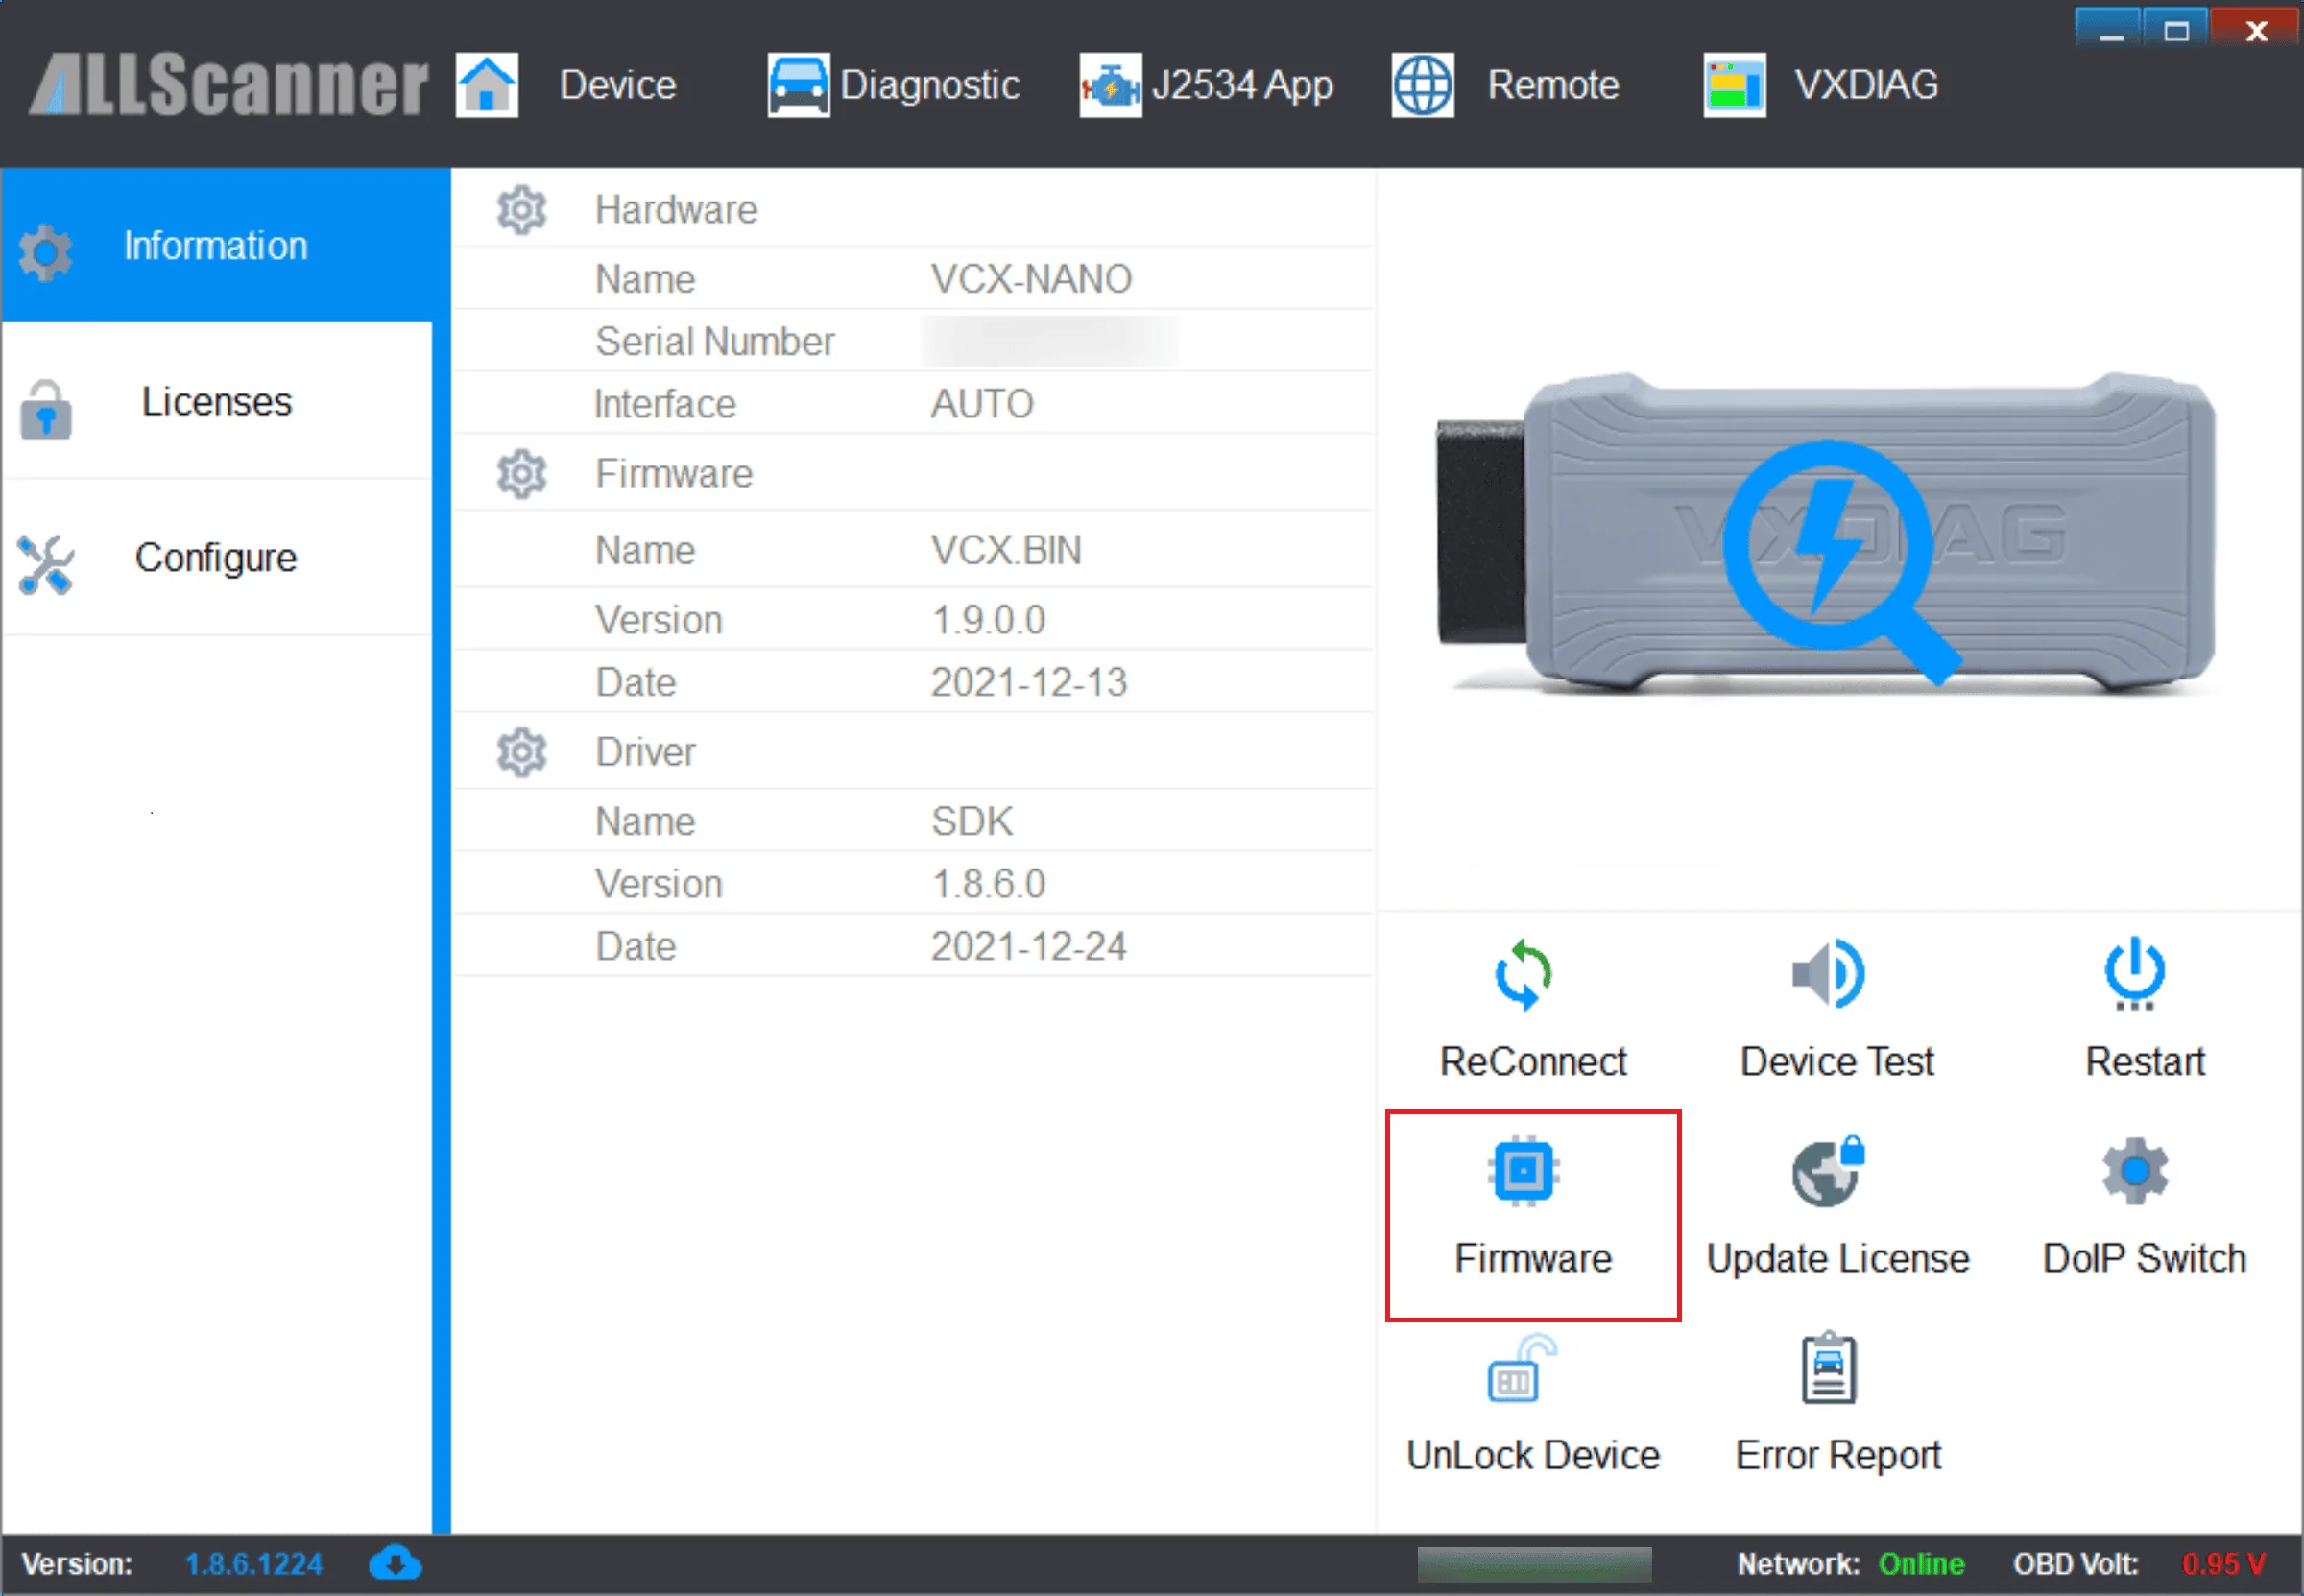The height and width of the screenshot is (1596, 2304).
Task: Click the Driver section gear icon
Action: click(x=521, y=752)
